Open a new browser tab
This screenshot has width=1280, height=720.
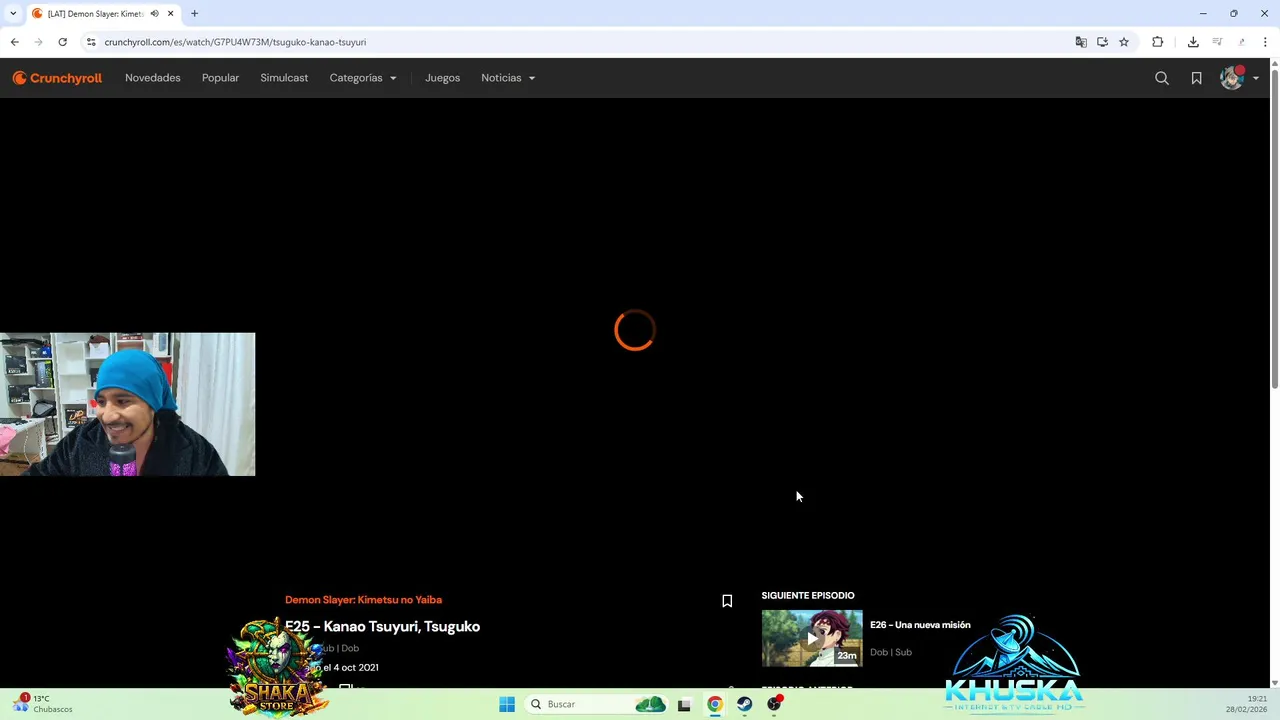(x=194, y=14)
